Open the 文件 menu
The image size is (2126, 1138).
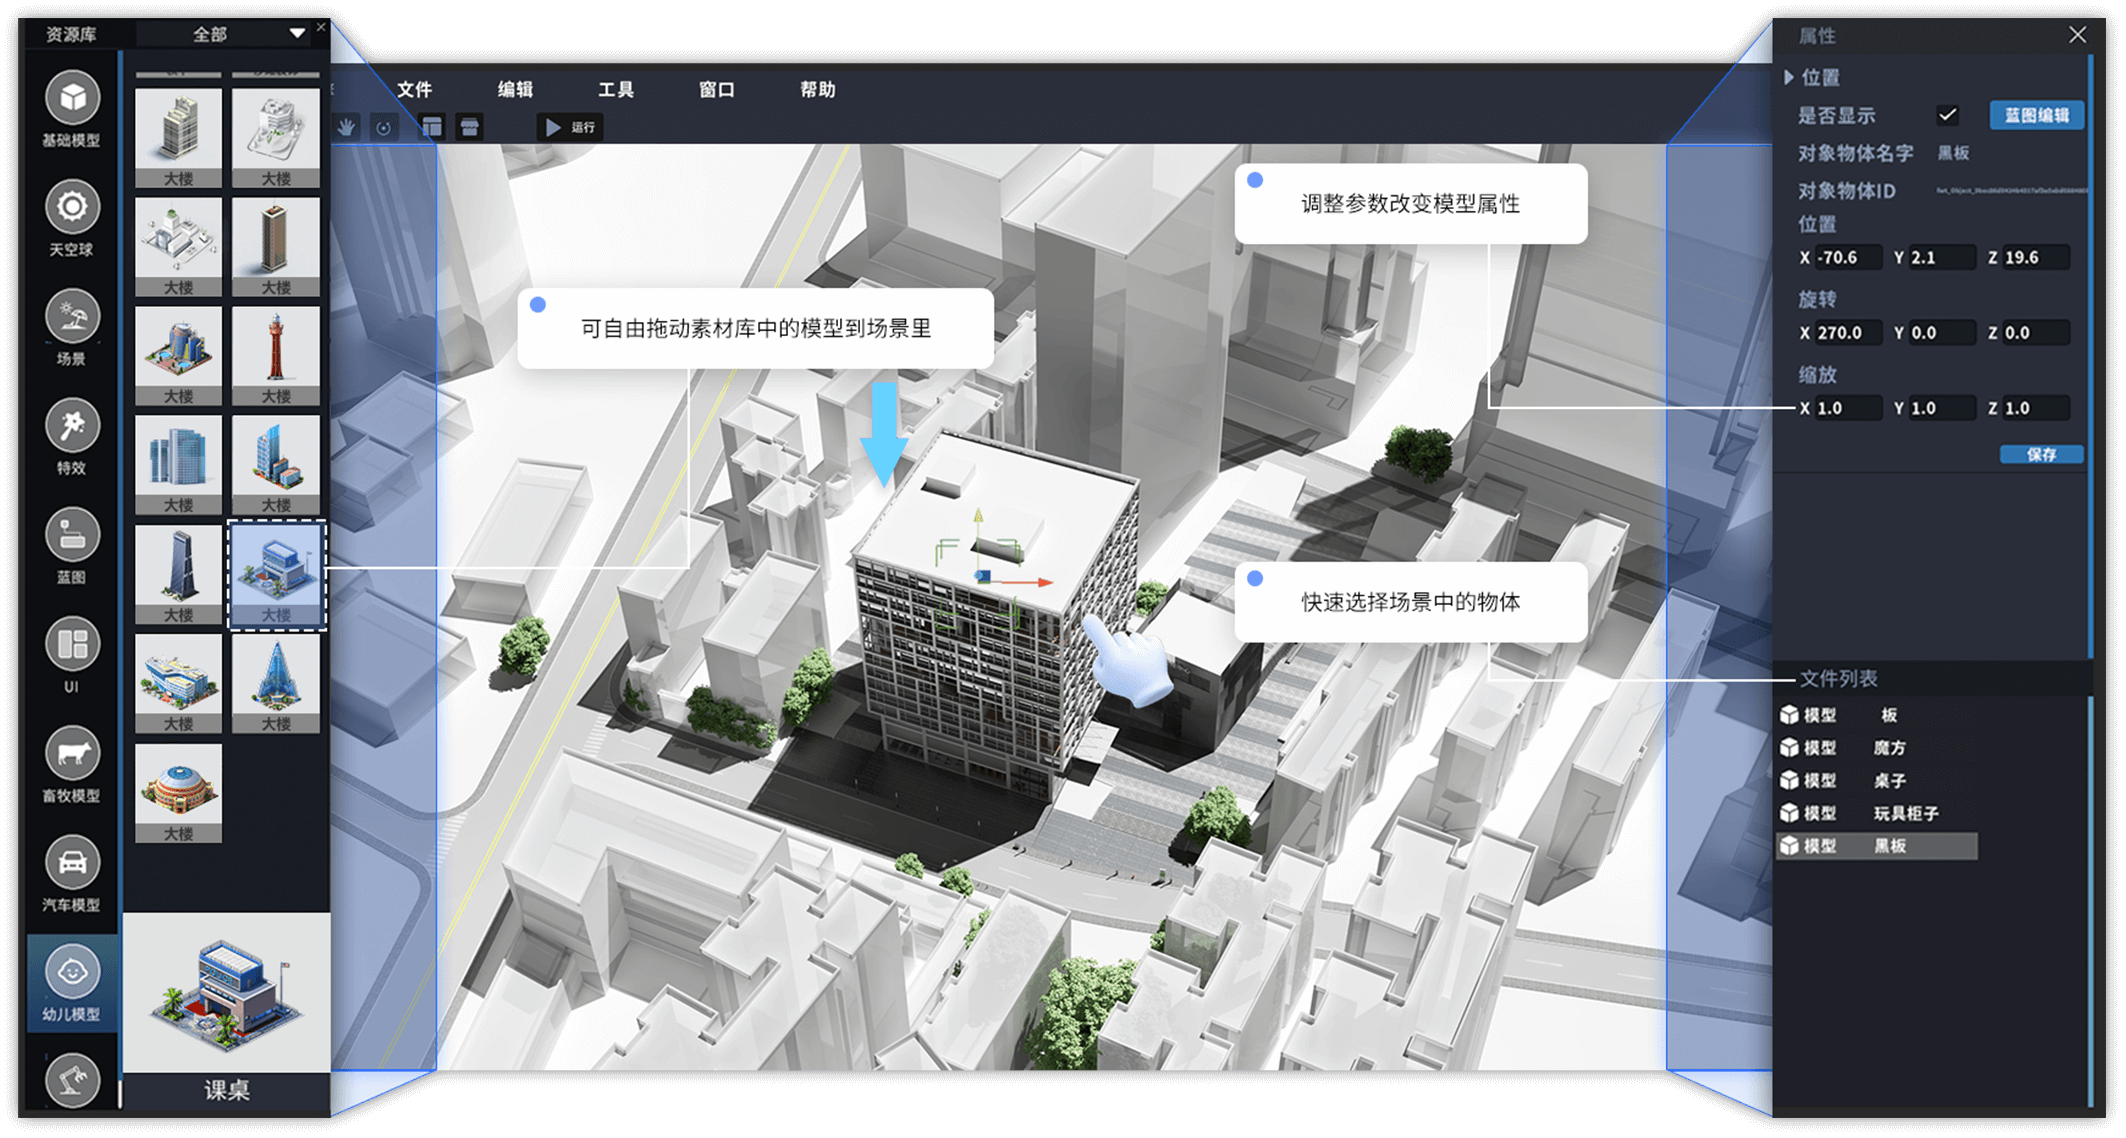click(414, 90)
